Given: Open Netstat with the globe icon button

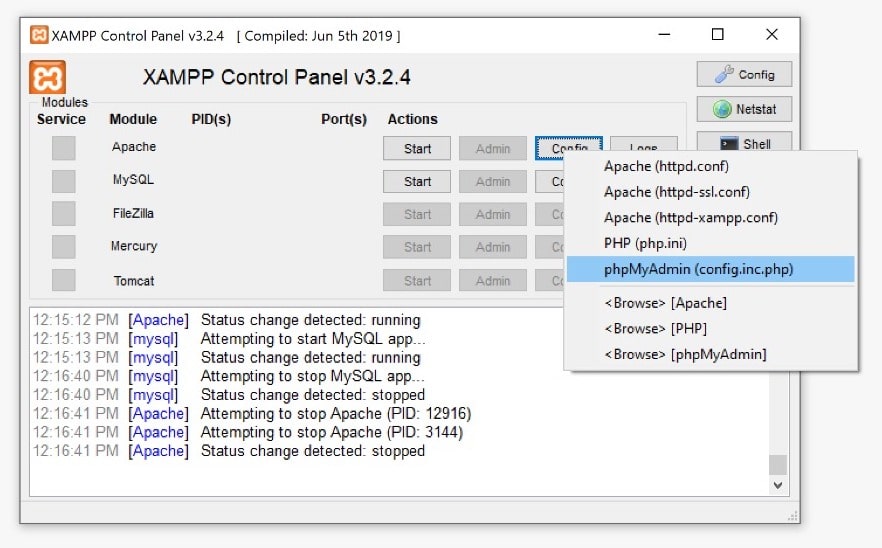Looking at the screenshot, I should (744, 109).
